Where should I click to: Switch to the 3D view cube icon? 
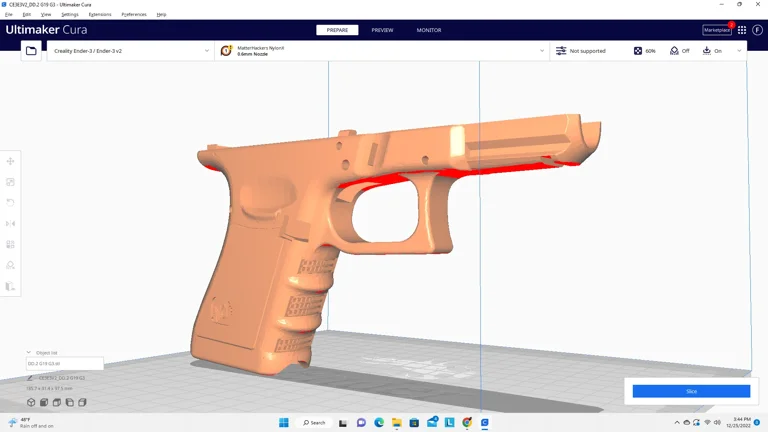[31, 403]
